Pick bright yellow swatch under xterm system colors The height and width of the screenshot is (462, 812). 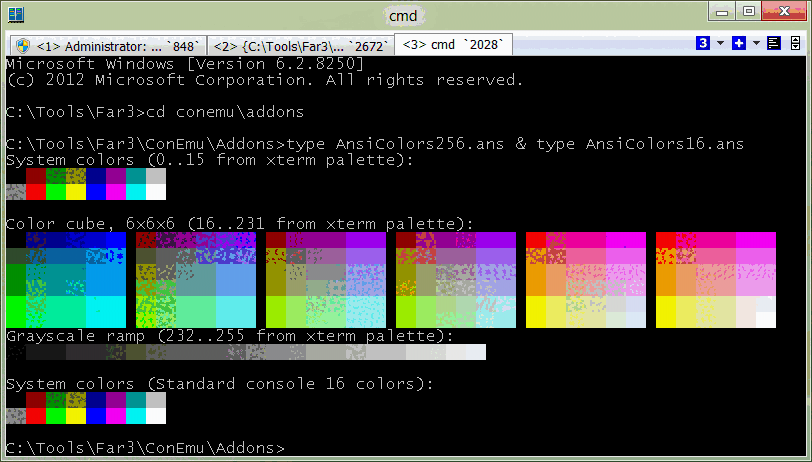(76, 192)
